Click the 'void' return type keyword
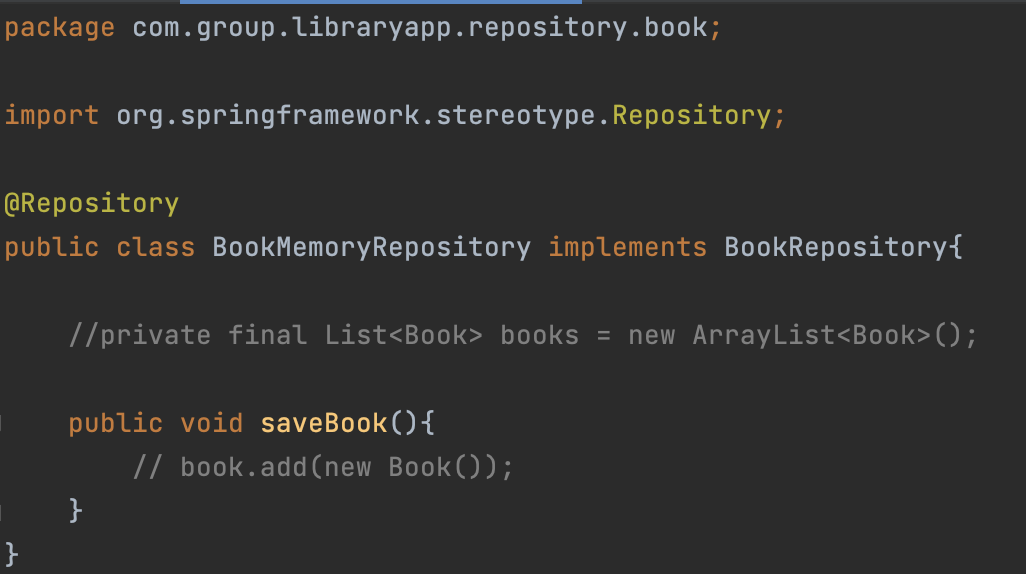1026x574 pixels. (212, 423)
